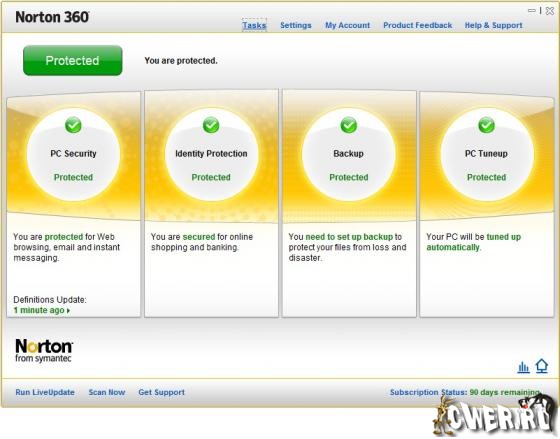Image resolution: width=560 pixels, height=439 pixels.
Task: Click the 'You are protected.' status text
Action: (x=181, y=61)
